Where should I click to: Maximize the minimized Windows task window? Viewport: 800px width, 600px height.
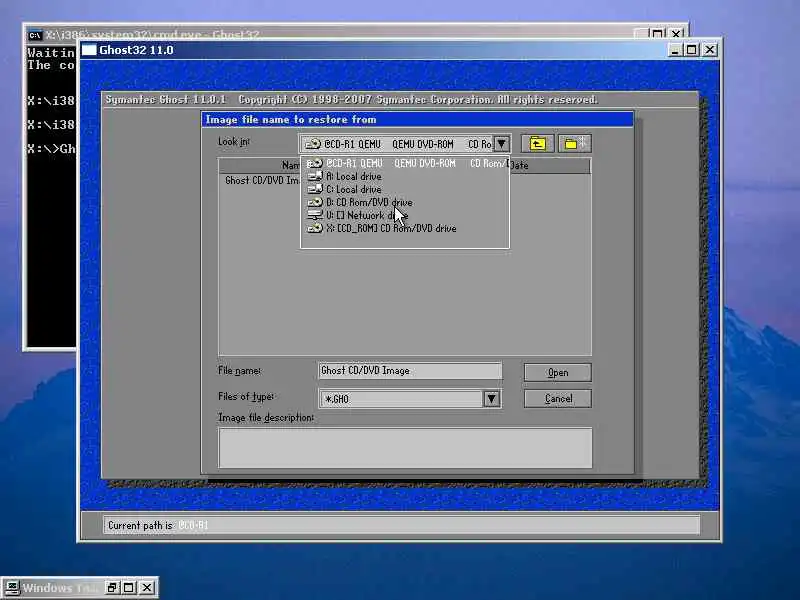[129, 588]
